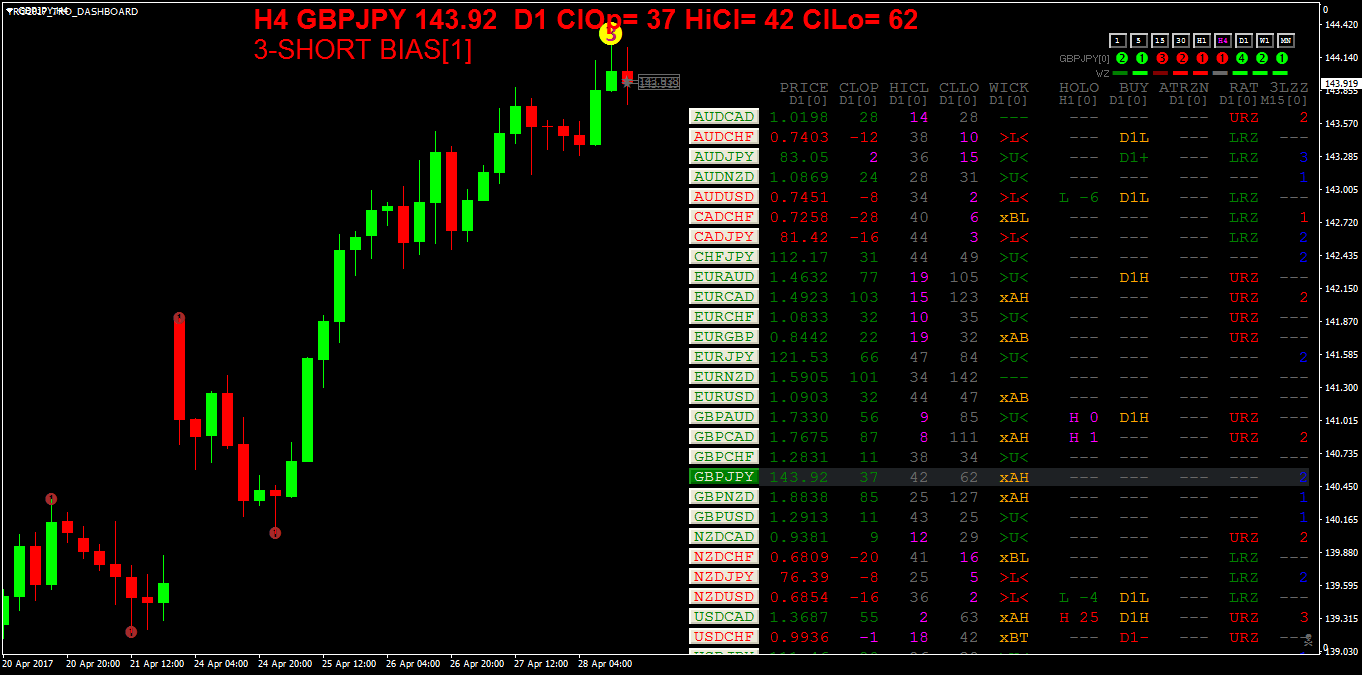Select the EURNZD pair button
1362x675 pixels.
pyautogui.click(x=724, y=377)
